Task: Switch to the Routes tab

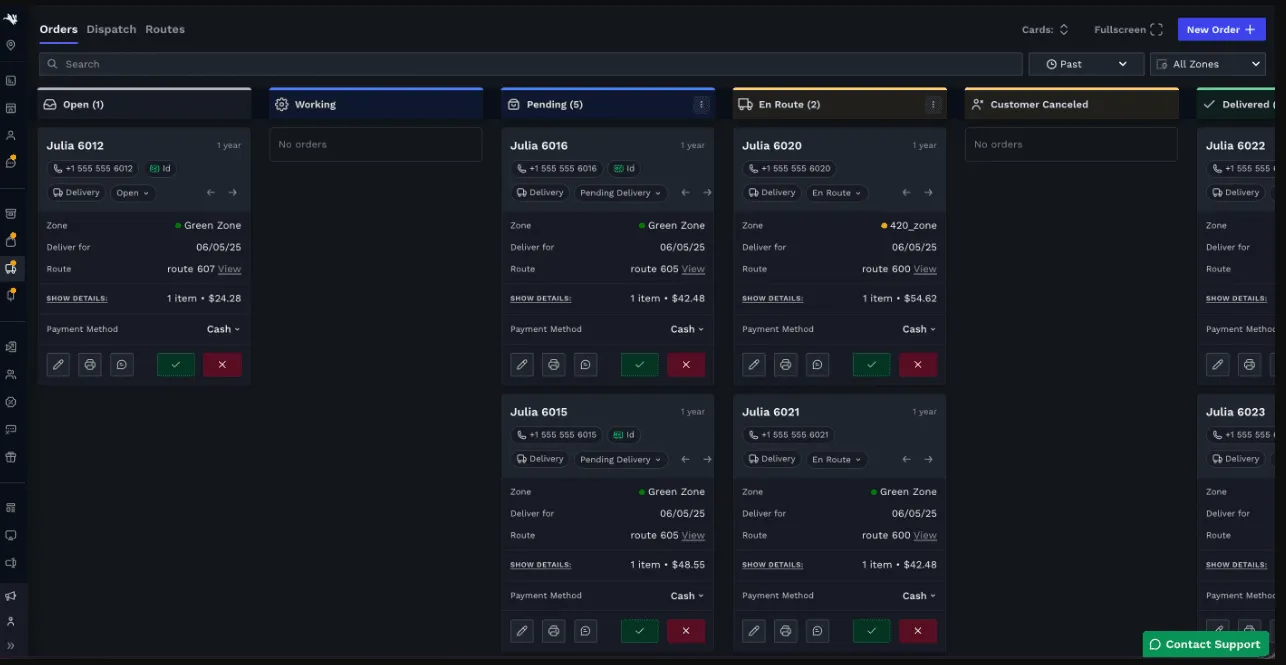Action: point(165,29)
